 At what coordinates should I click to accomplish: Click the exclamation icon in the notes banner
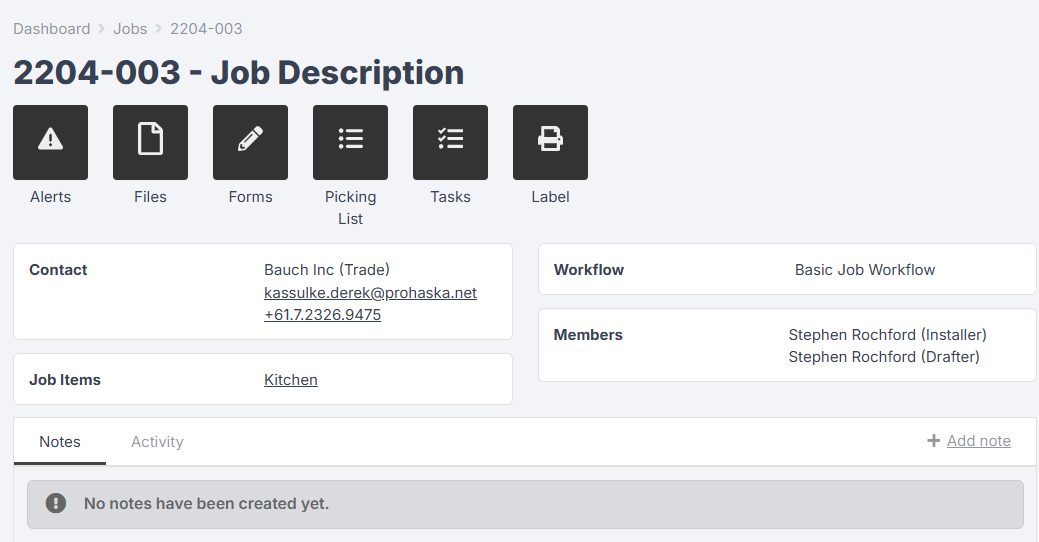56,504
